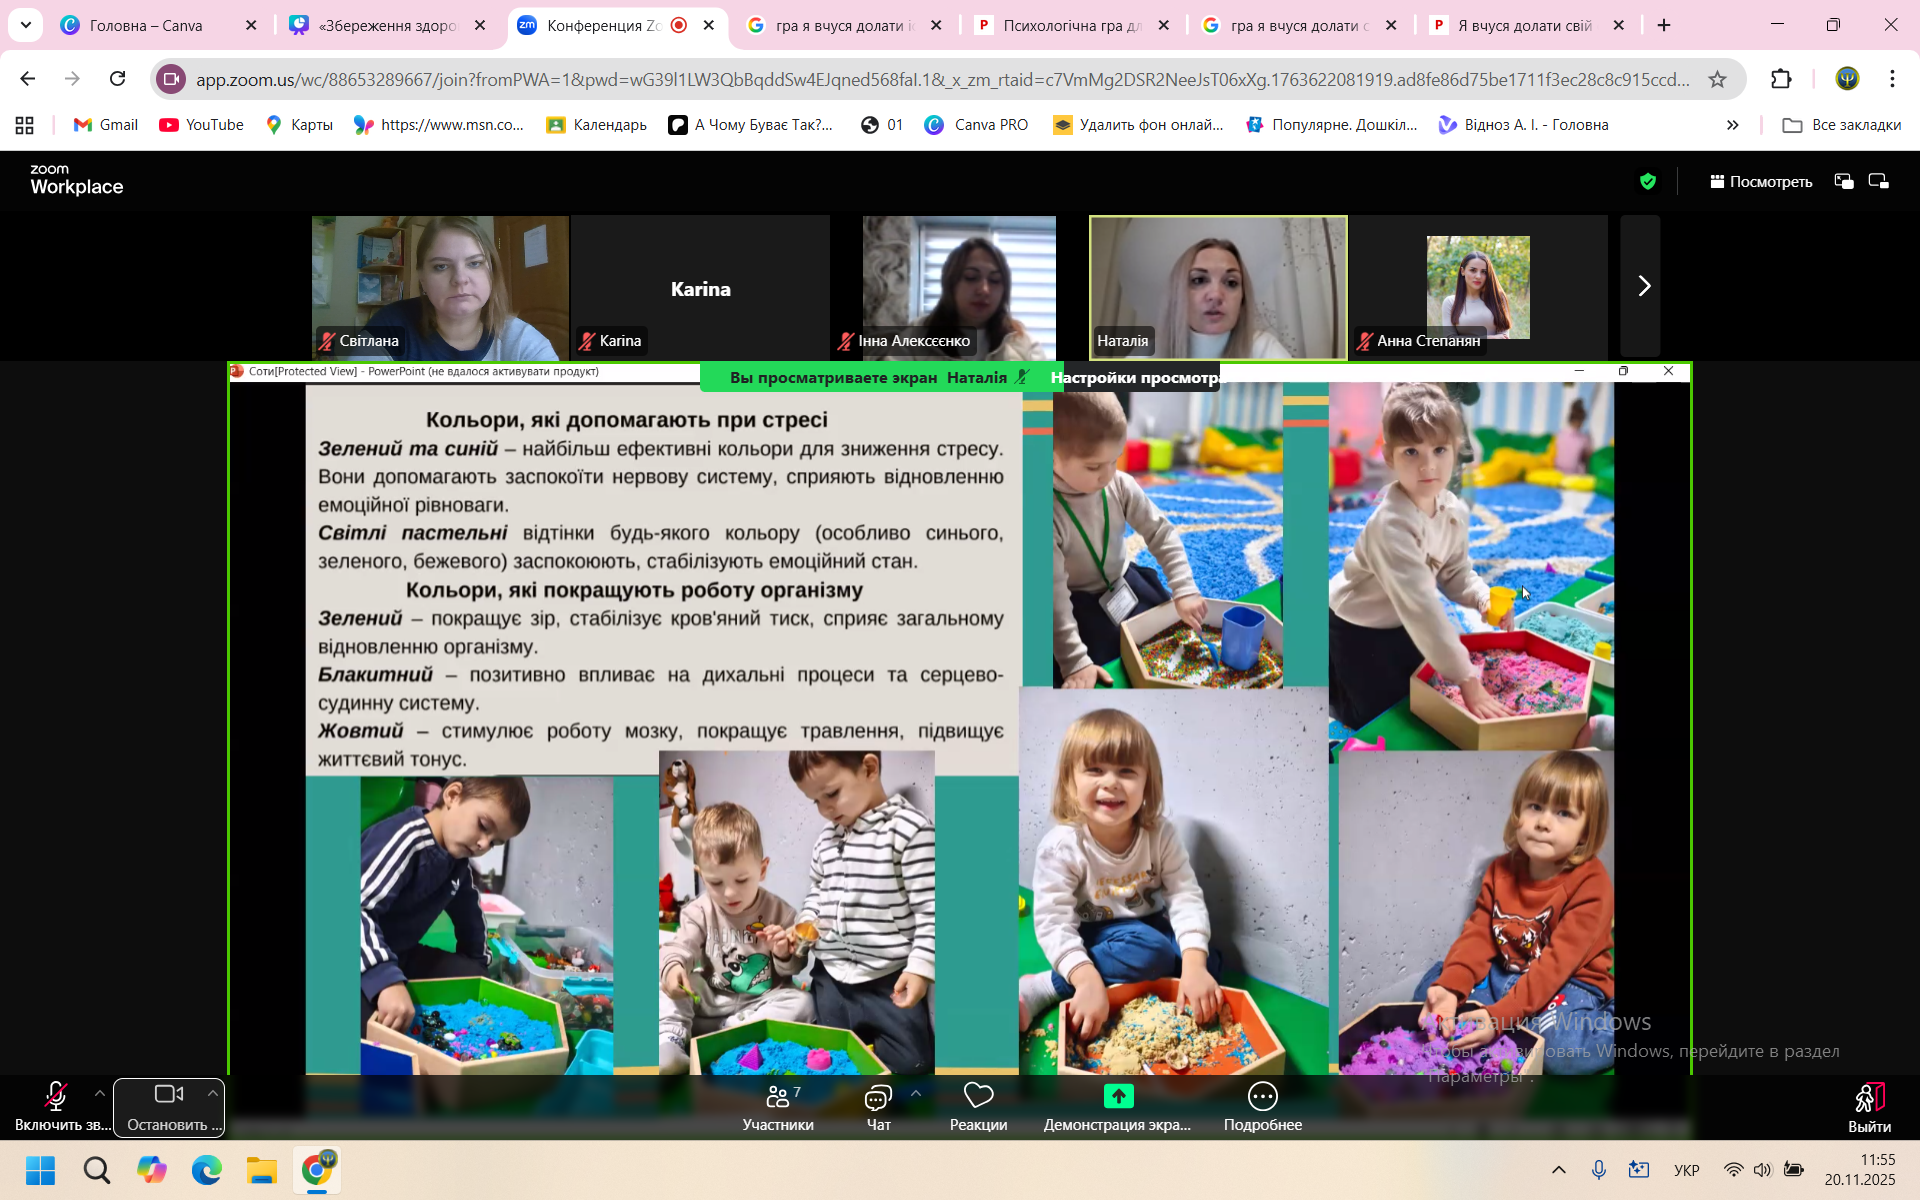Screen dimensions: 1920x1200
Task: Unmute microphone with Включить звук toggle
Action: coord(56,1097)
